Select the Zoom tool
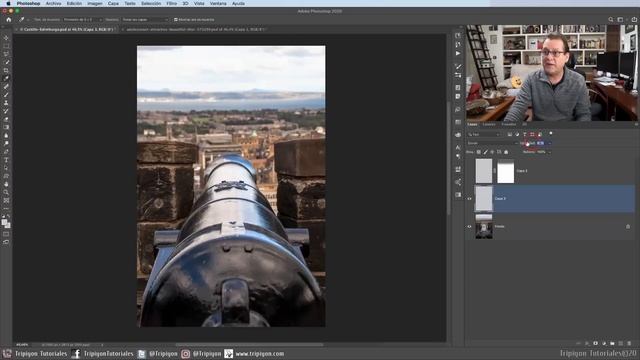The height and width of the screenshot is (360, 640). [x=6, y=193]
